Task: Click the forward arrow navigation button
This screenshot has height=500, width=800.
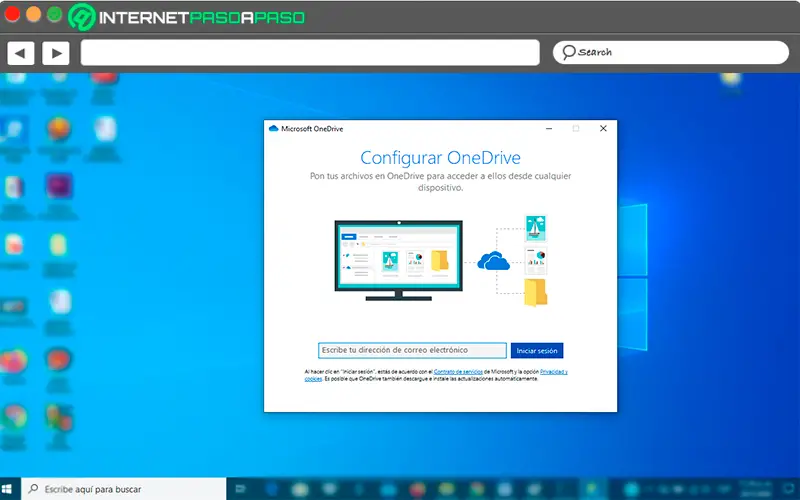Action: (x=56, y=53)
